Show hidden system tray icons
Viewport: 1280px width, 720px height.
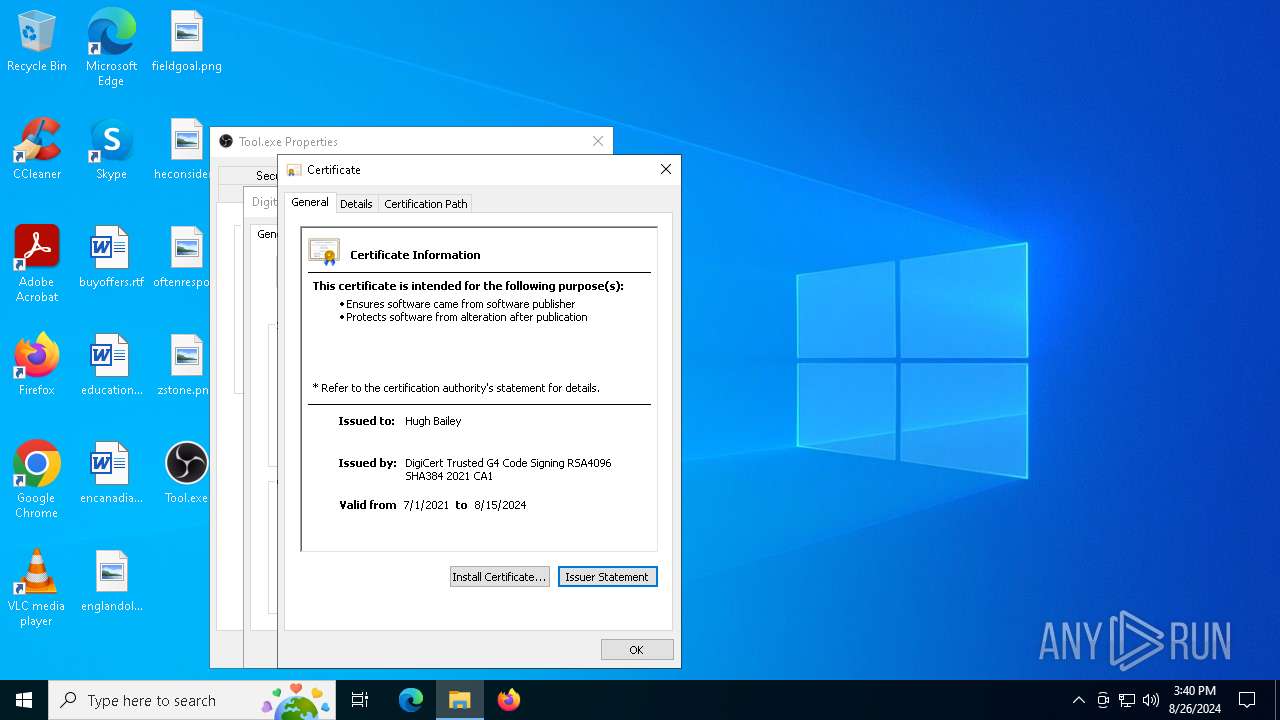click(1078, 700)
